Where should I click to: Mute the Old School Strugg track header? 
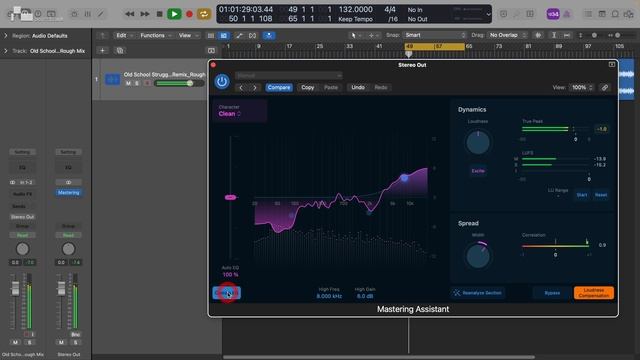click(x=128, y=83)
